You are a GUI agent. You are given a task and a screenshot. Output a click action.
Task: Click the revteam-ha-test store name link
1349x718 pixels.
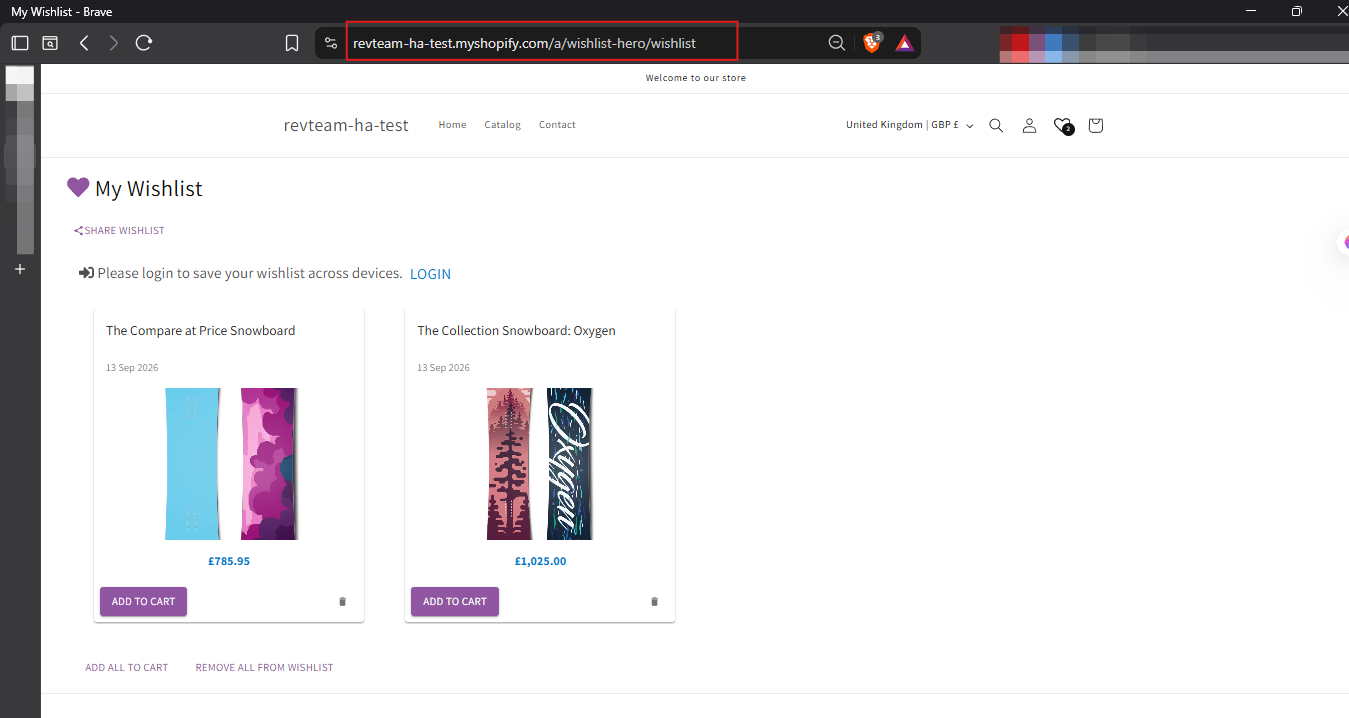[x=346, y=125]
